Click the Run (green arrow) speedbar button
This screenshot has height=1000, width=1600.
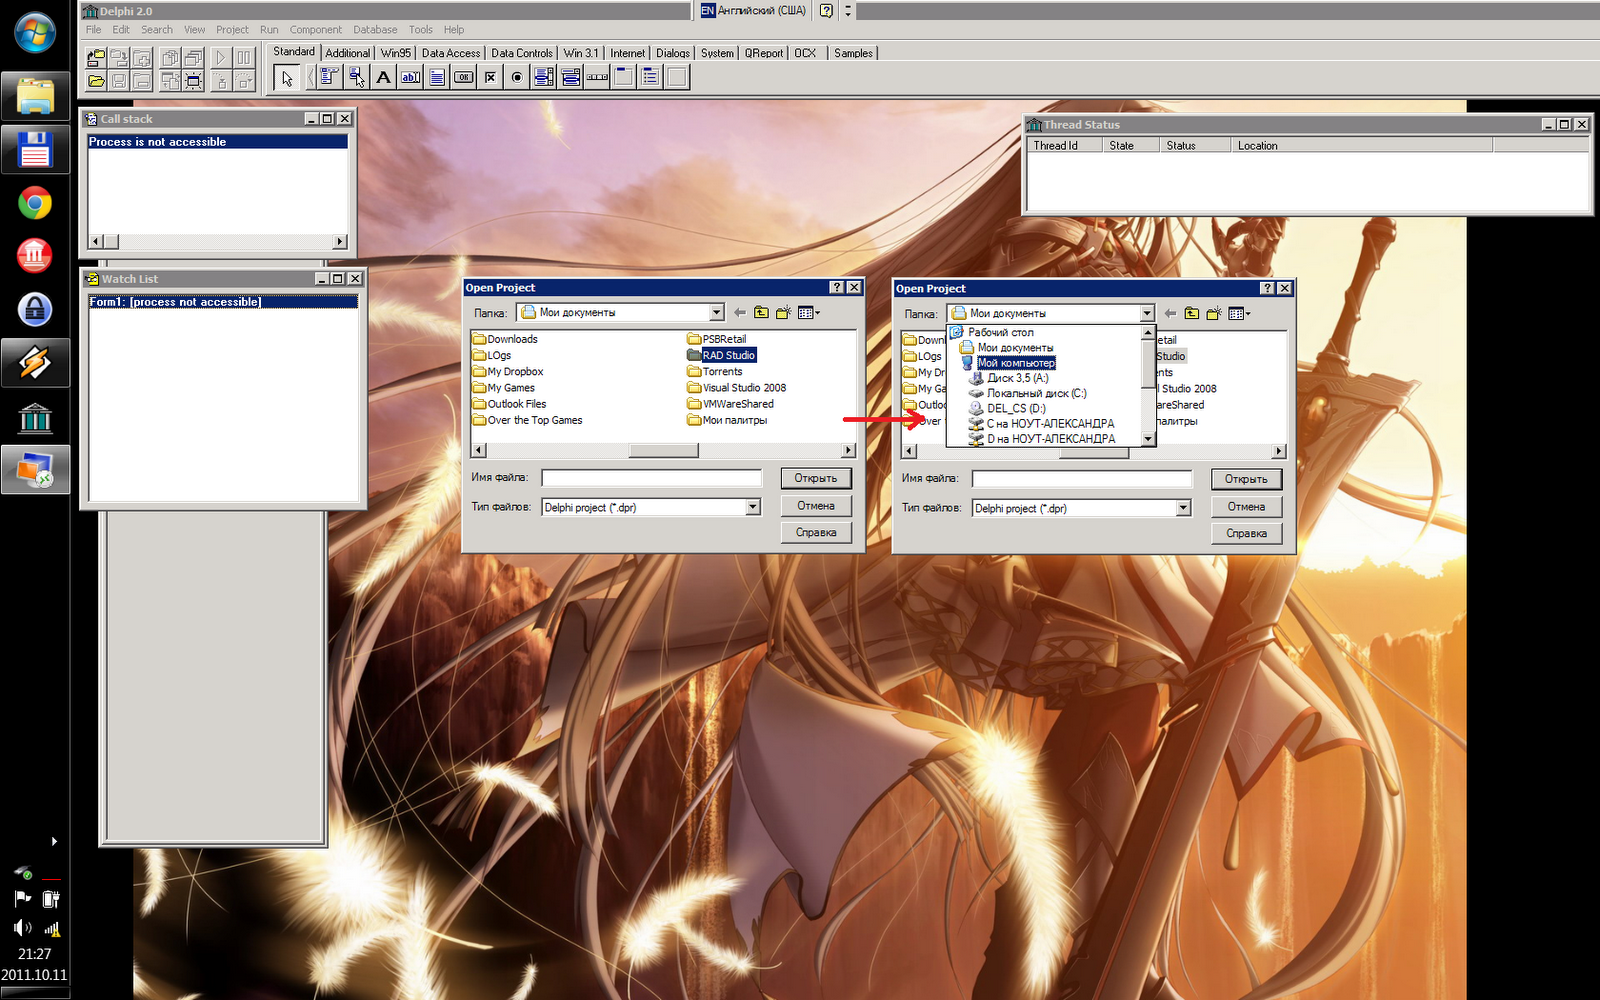(221, 58)
